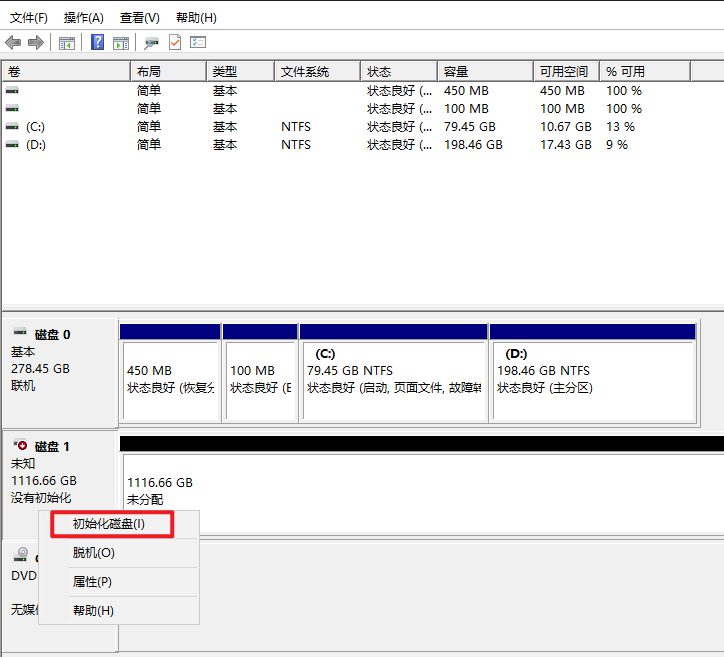Open the 文件(F) menu
This screenshot has height=657, width=724.
point(28,18)
